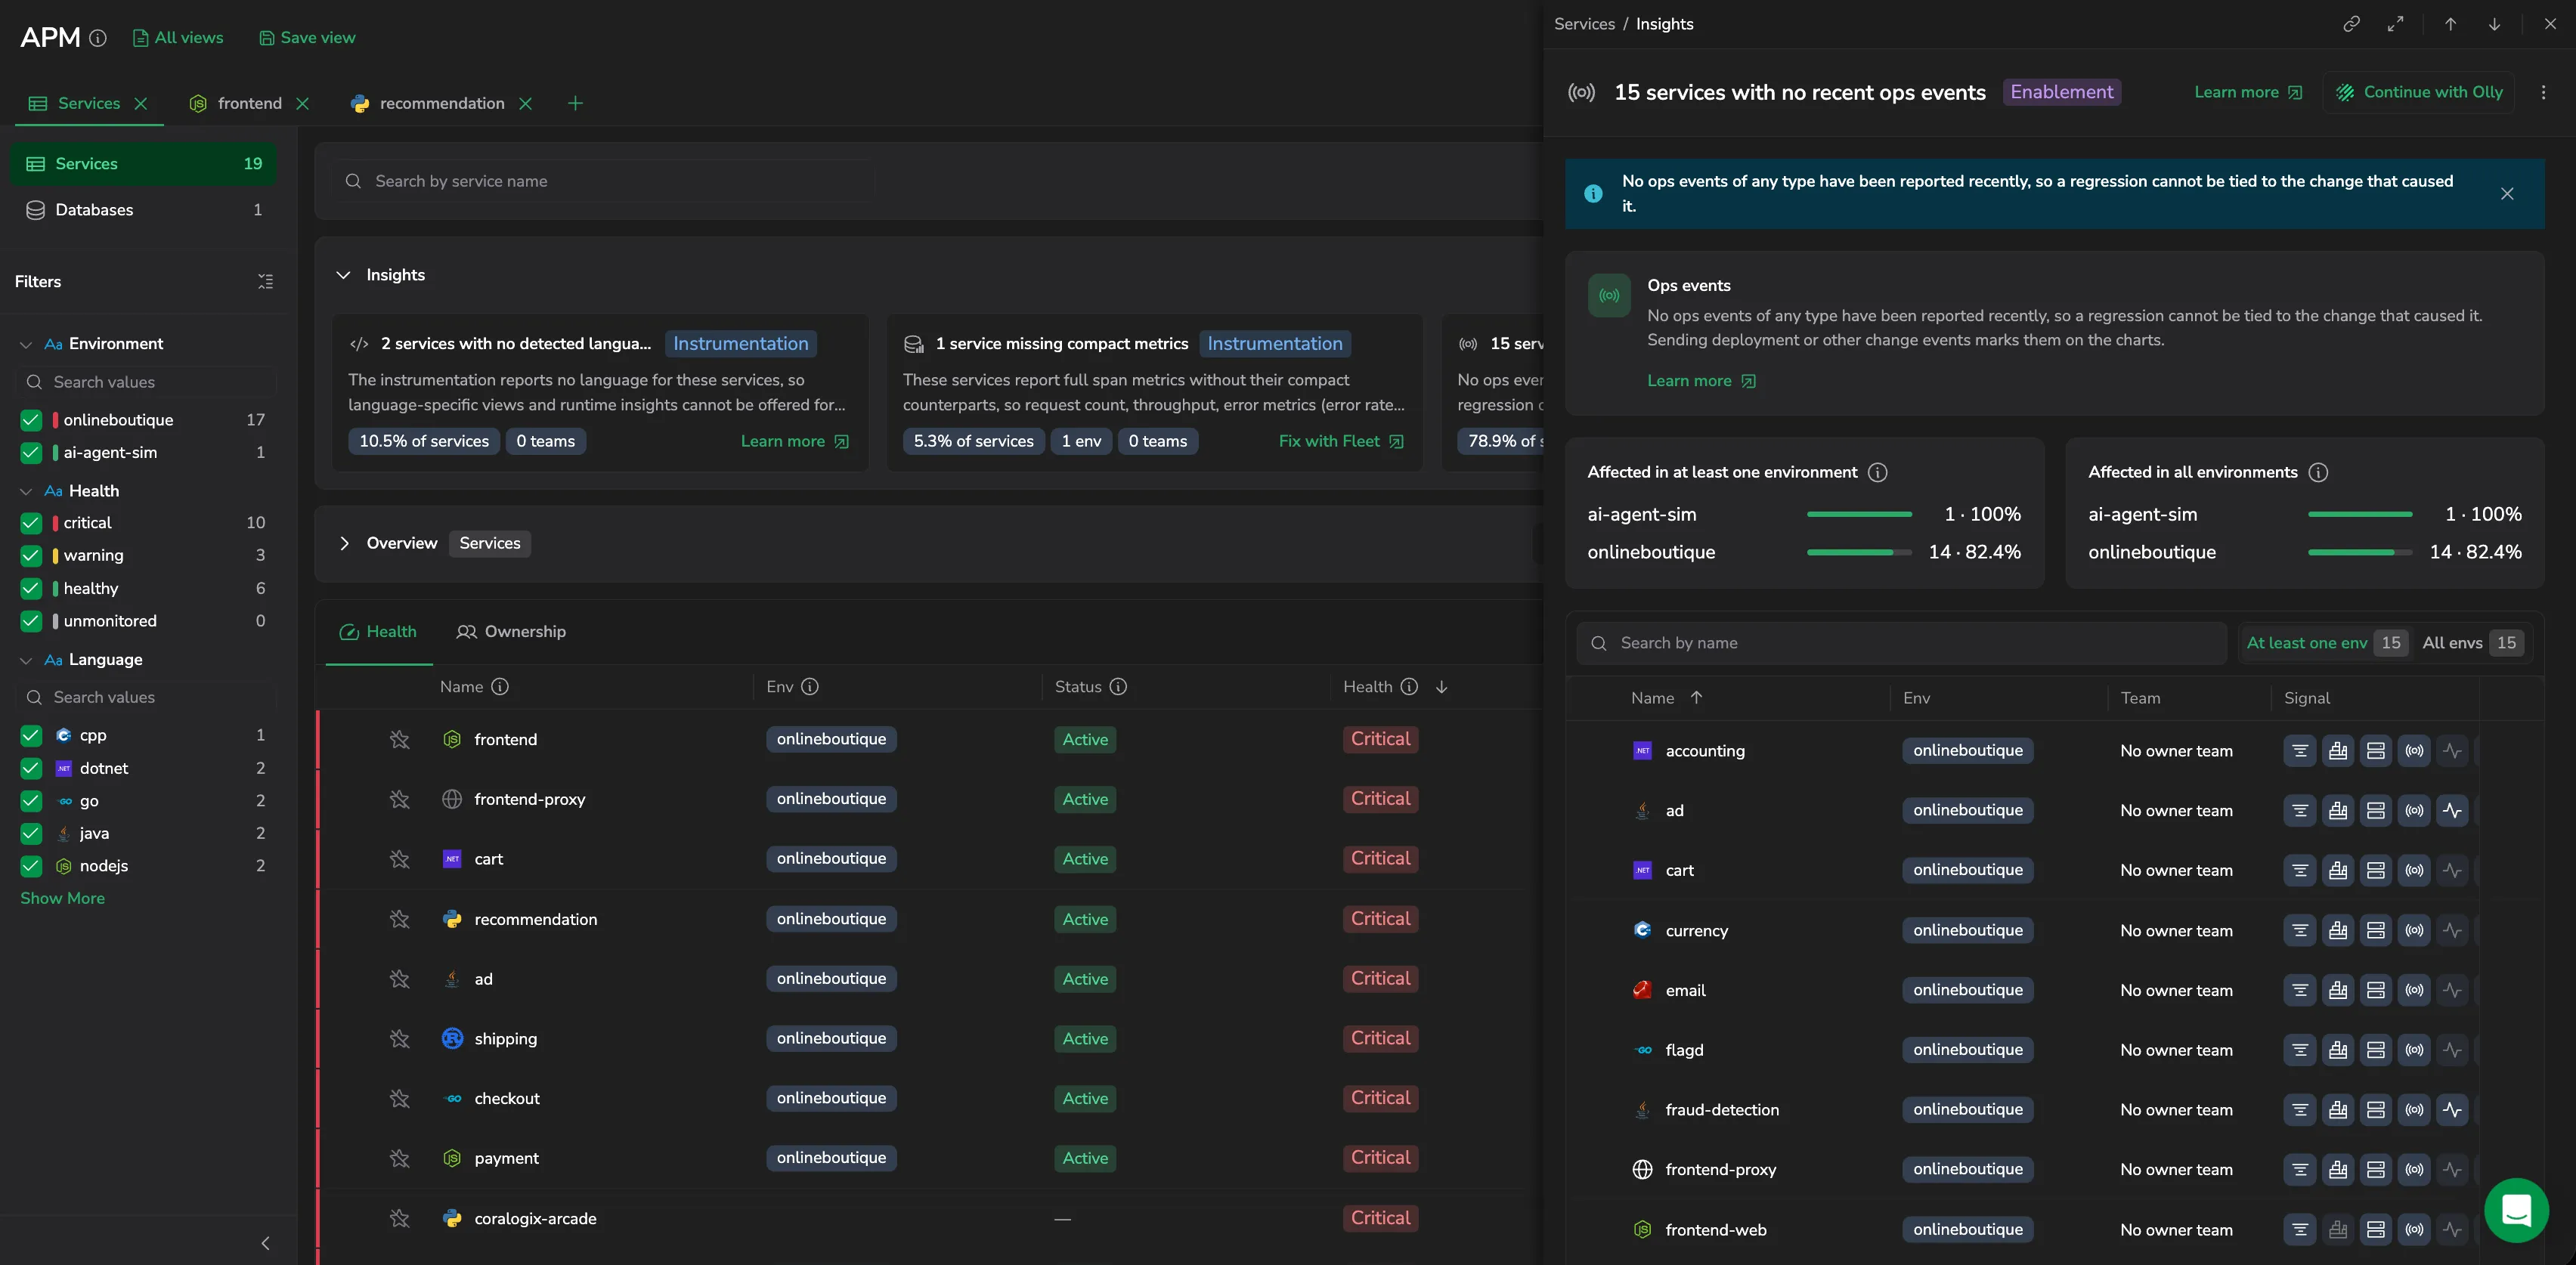
Task: Toggle warning health filter checkbox
Action: [x=31, y=555]
